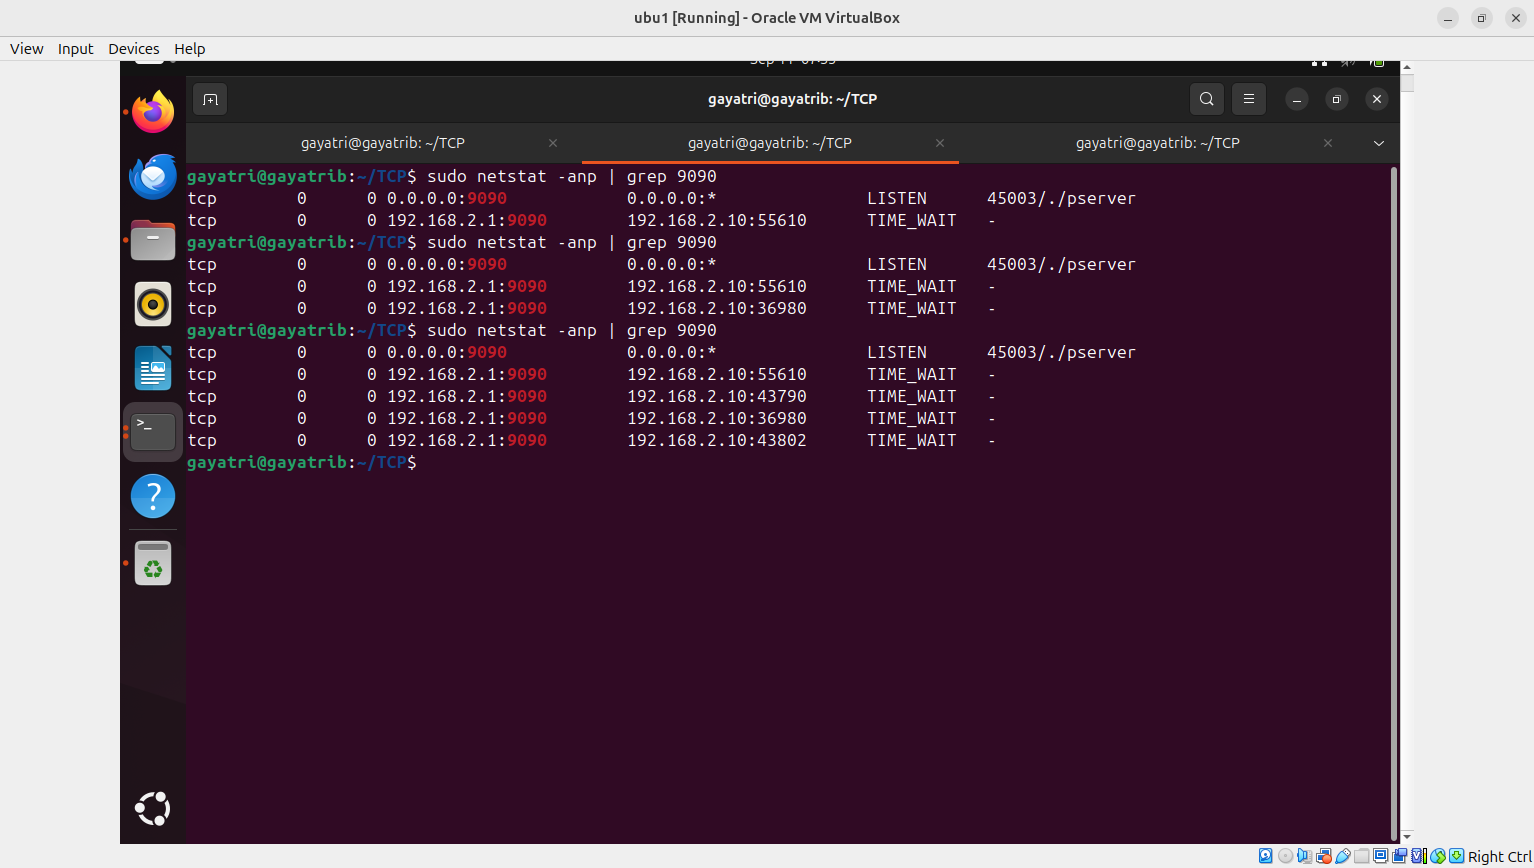
Task: Open the VirtualBox View menu
Action: click(x=26, y=49)
